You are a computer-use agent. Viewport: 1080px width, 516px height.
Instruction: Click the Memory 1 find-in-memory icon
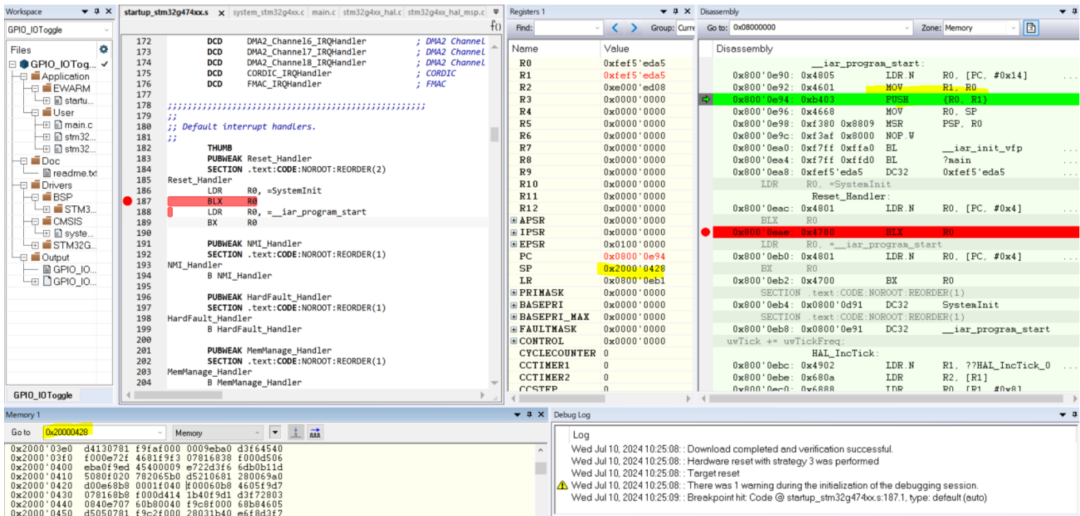coord(295,433)
